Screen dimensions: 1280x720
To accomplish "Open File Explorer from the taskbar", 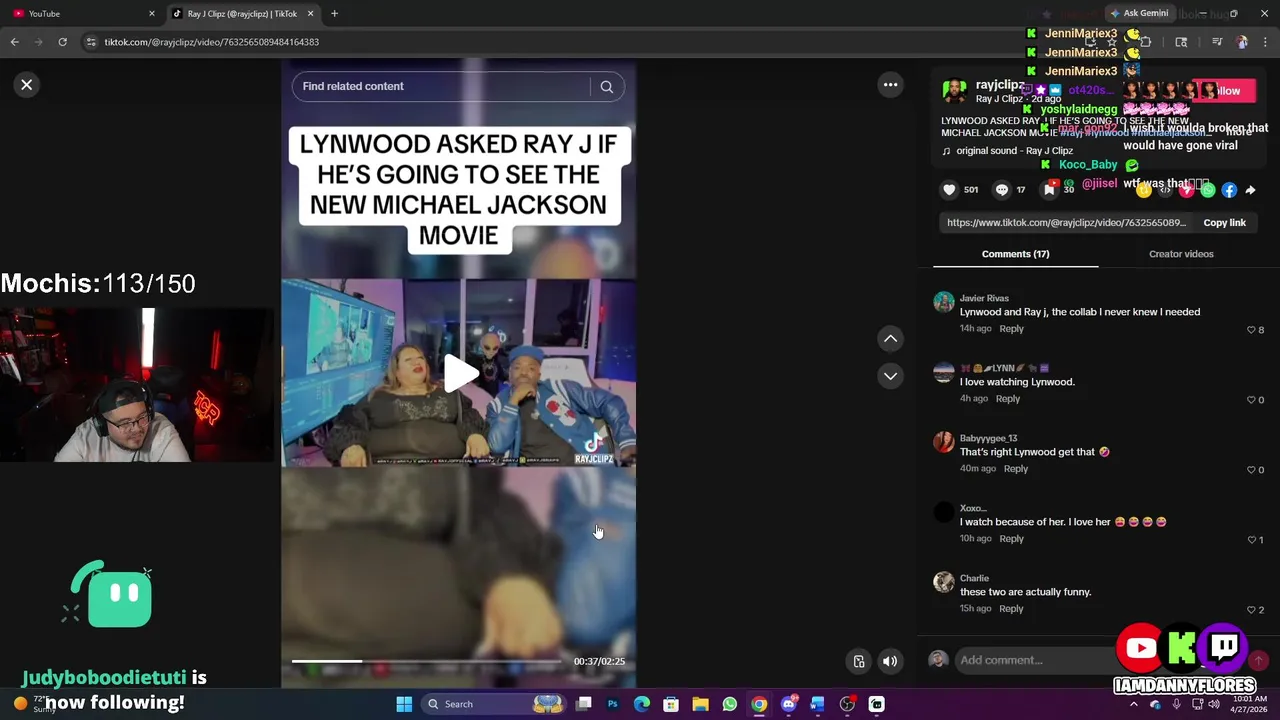I will [x=700, y=704].
